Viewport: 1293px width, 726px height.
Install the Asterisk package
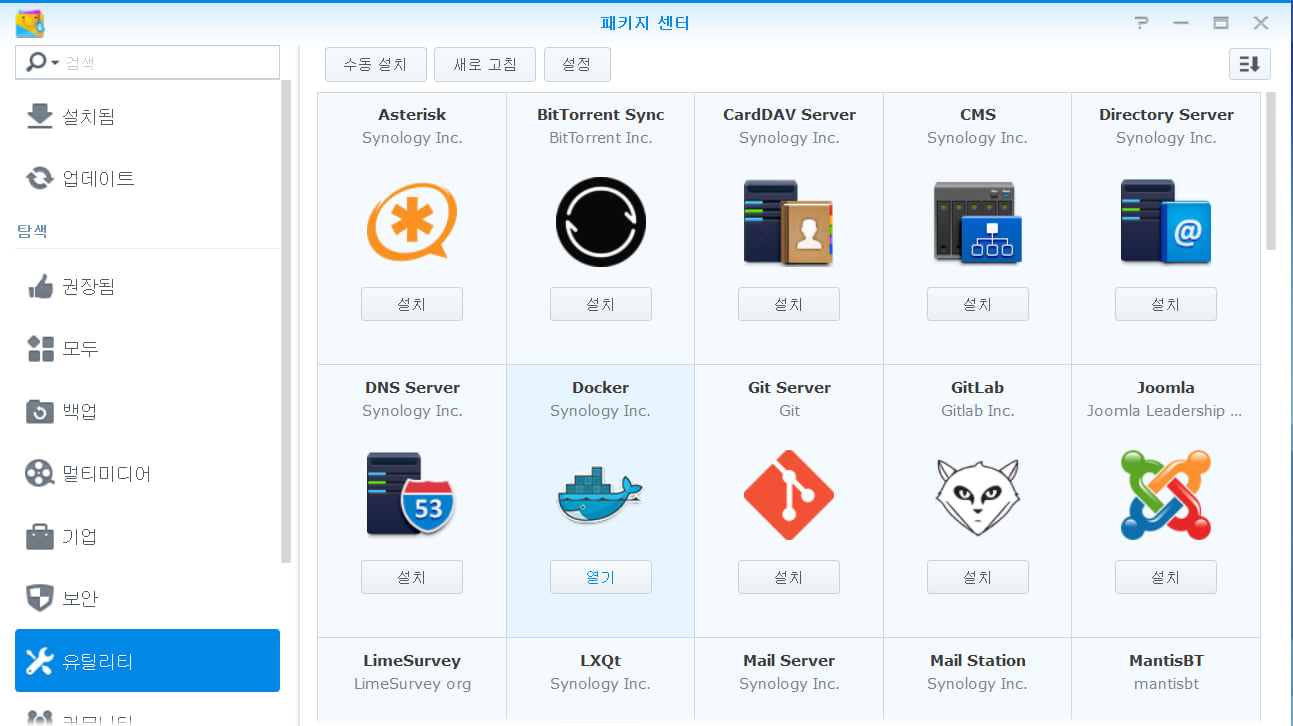[x=412, y=304]
